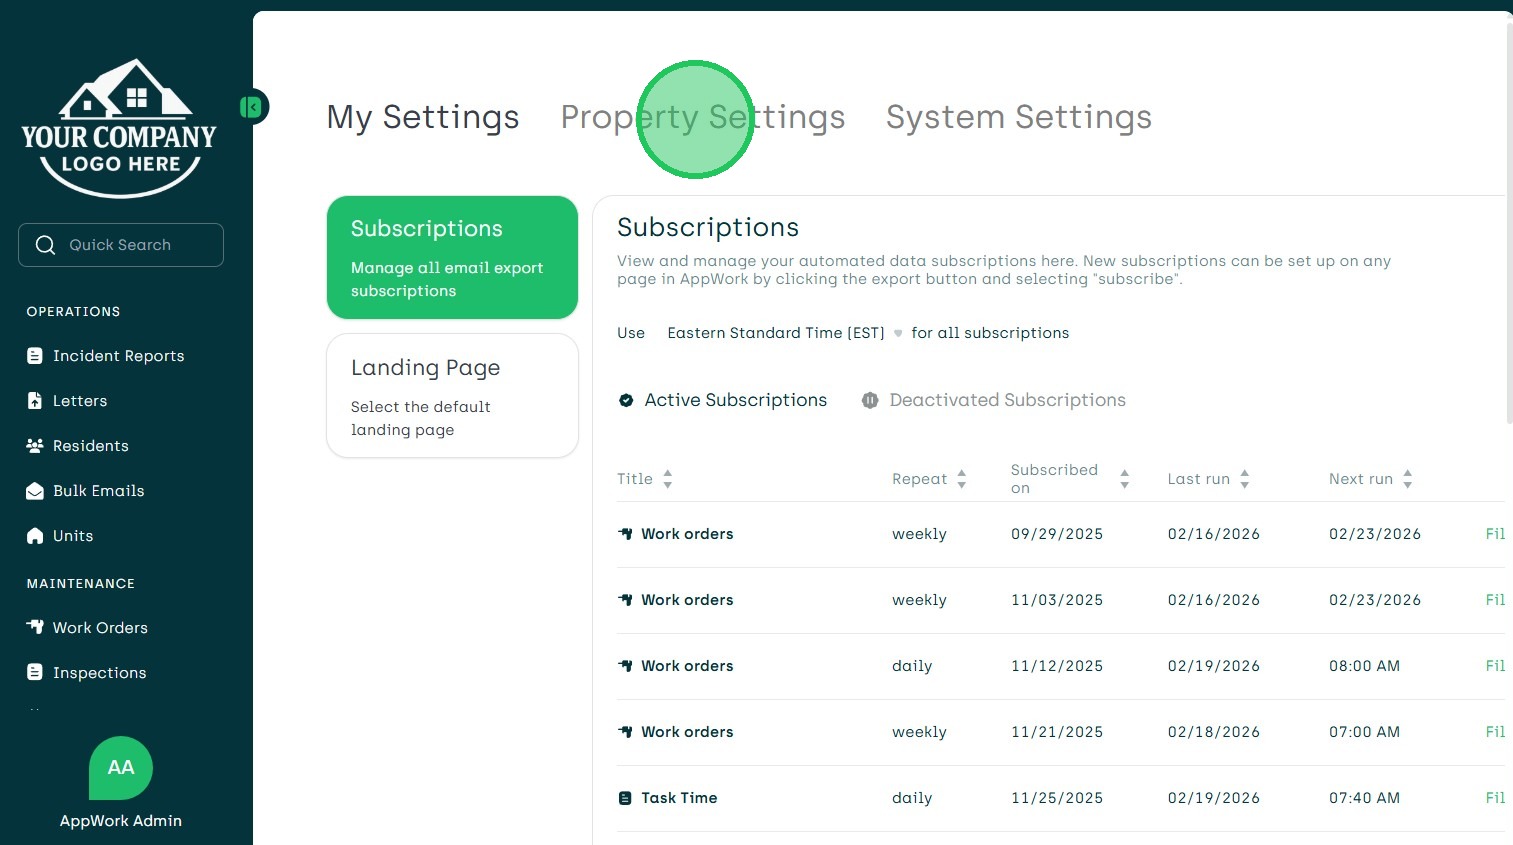Sort subscriptions by Title column
The height and width of the screenshot is (845, 1513).
[x=668, y=479]
